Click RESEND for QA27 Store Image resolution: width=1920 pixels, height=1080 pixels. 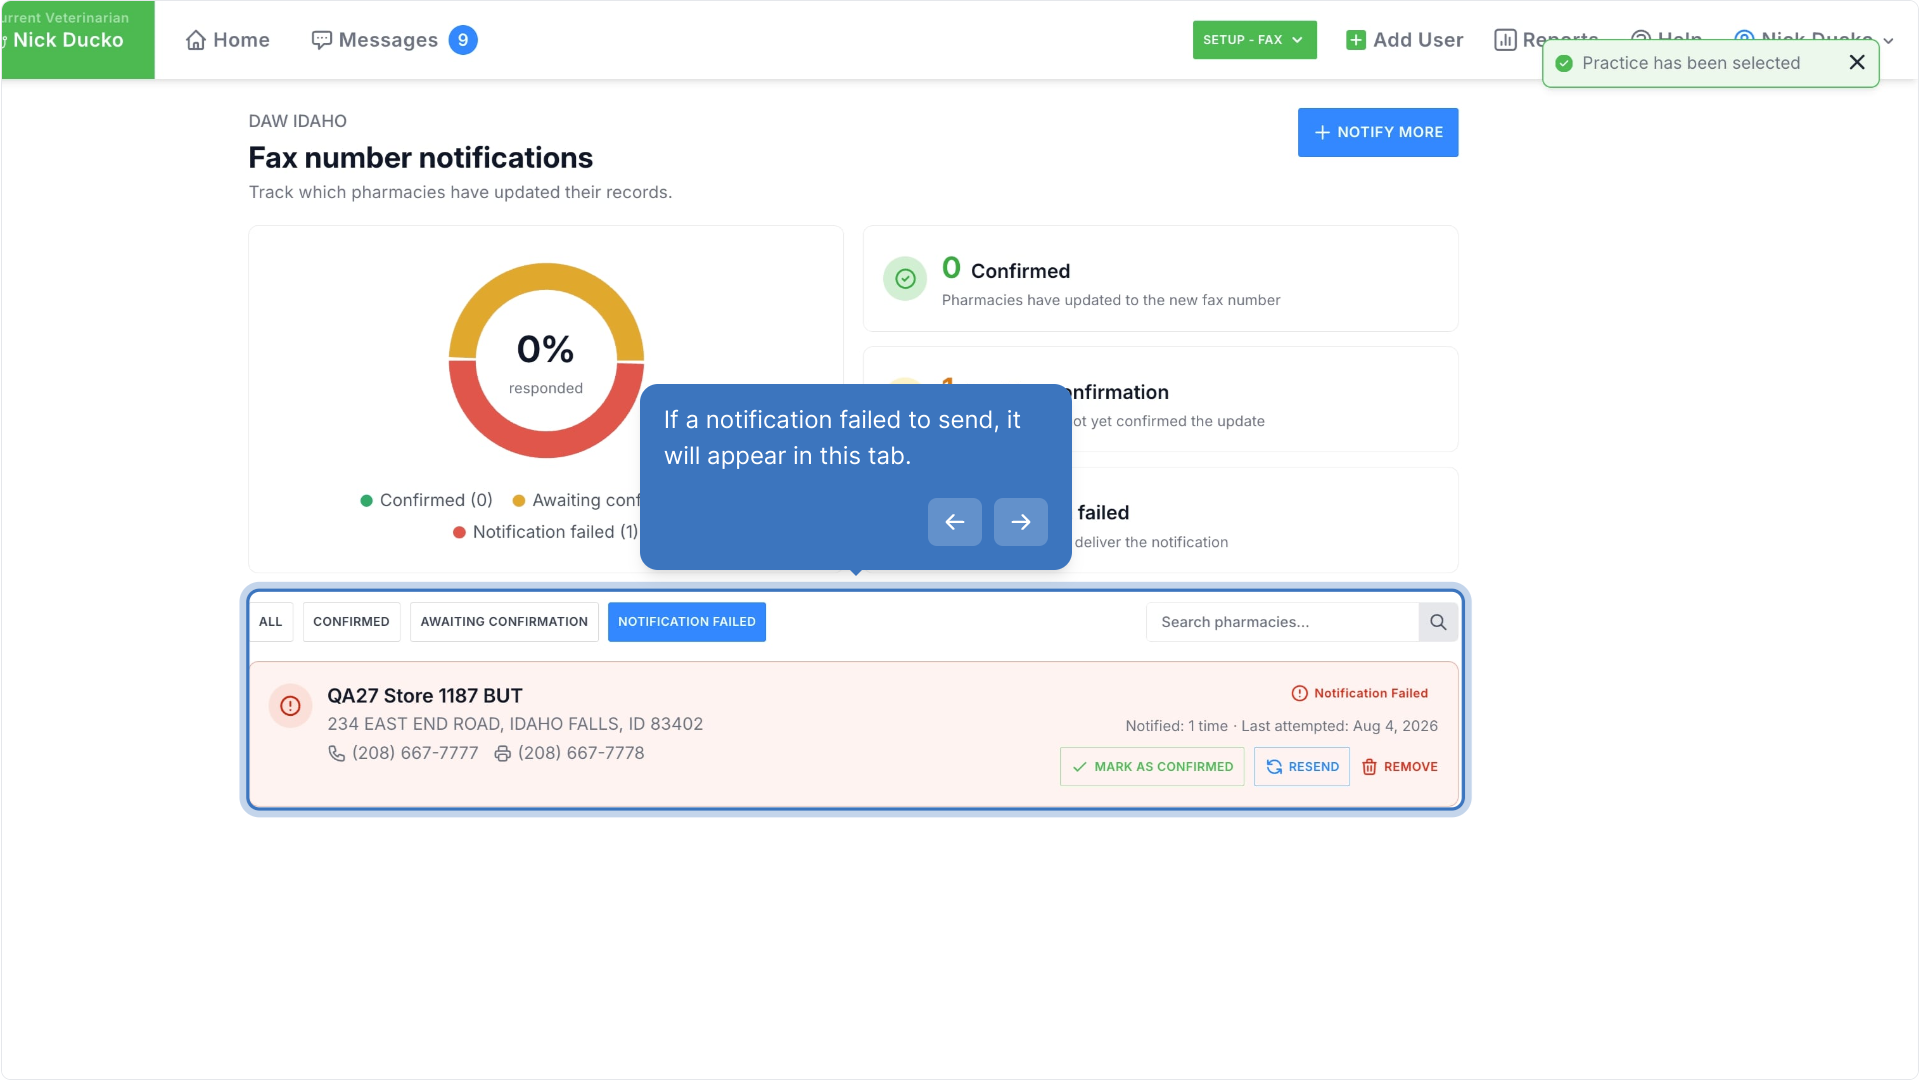[1302, 767]
